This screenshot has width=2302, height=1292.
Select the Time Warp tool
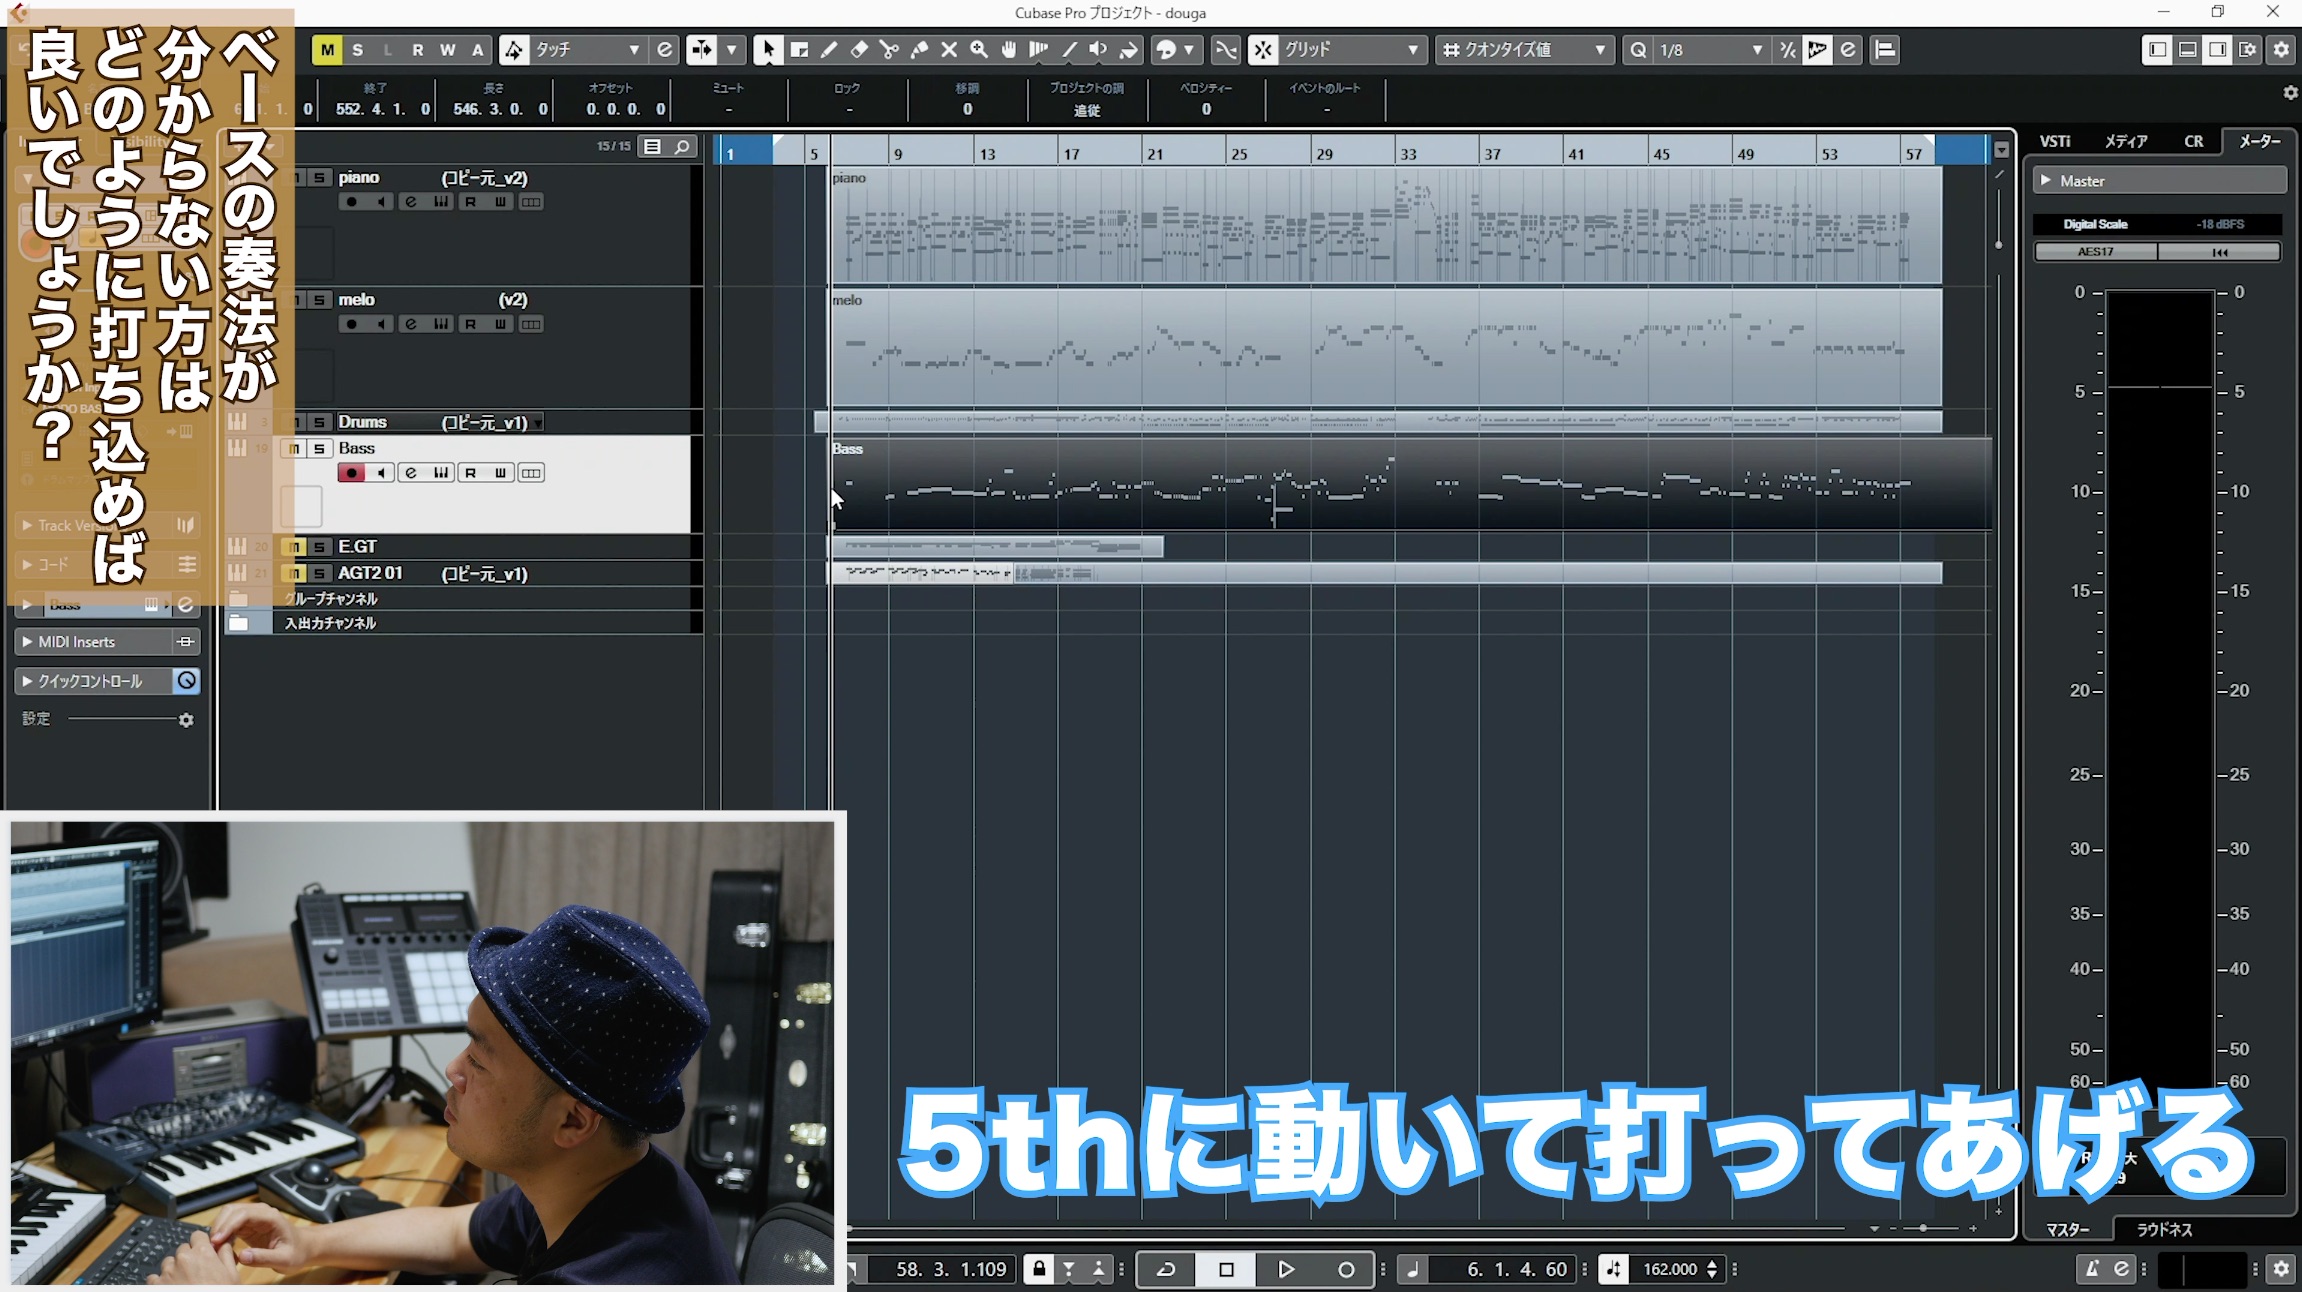pyautogui.click(x=1039, y=50)
